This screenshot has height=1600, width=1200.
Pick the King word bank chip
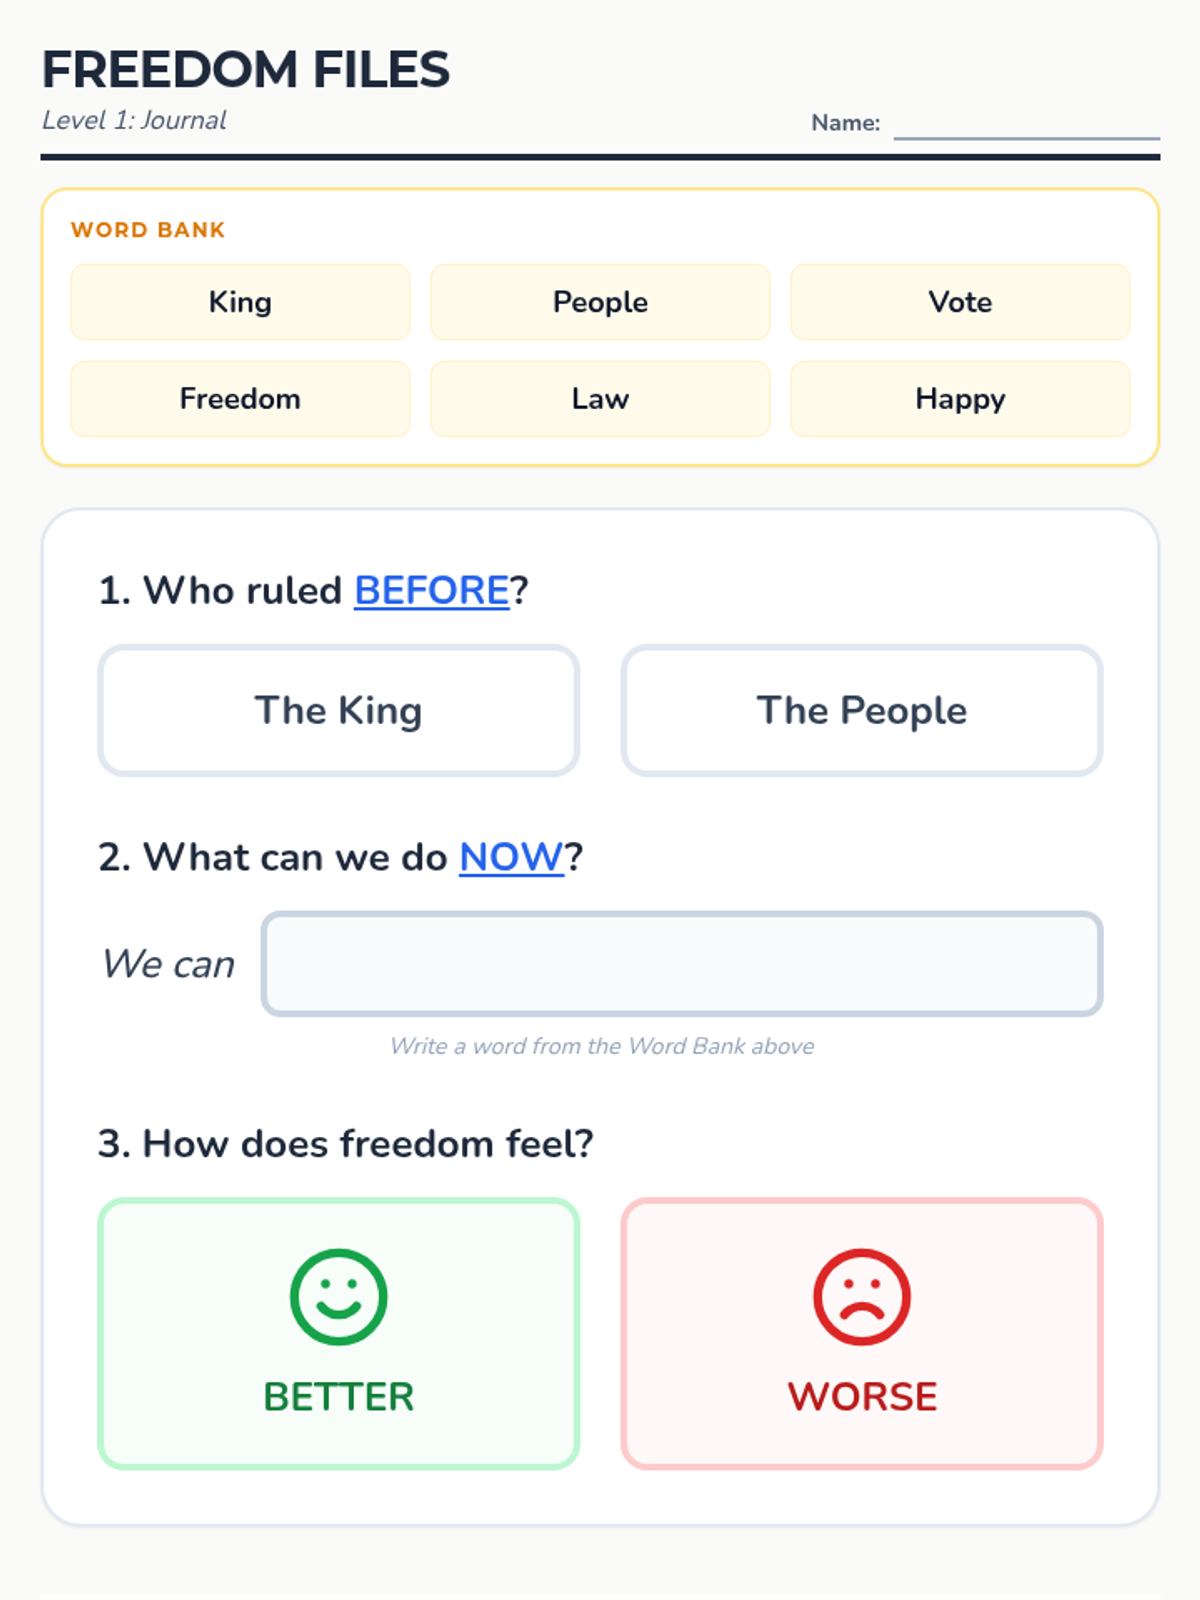pyautogui.click(x=240, y=302)
